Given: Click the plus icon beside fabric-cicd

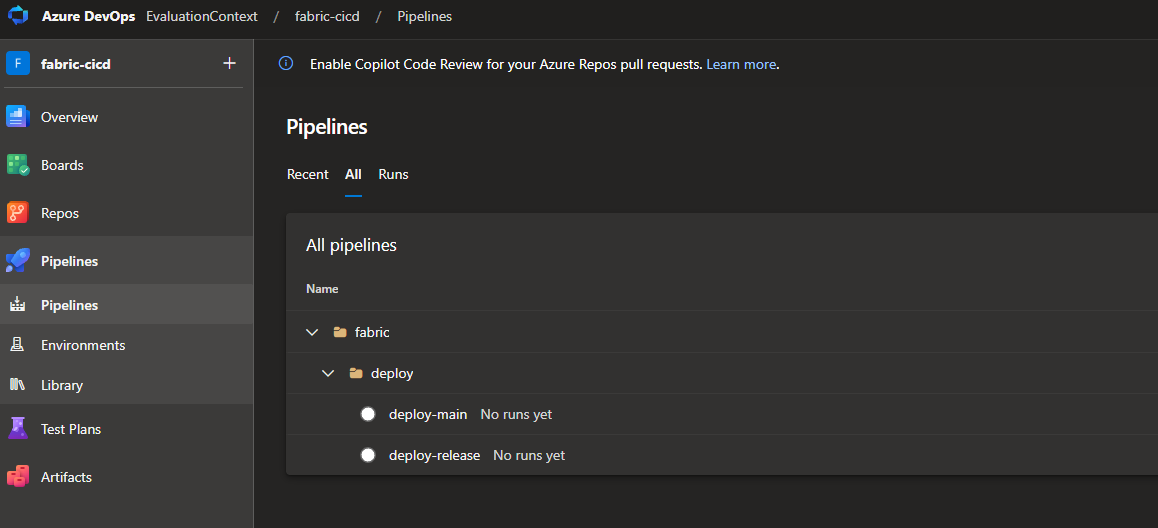Looking at the screenshot, I should click(229, 64).
